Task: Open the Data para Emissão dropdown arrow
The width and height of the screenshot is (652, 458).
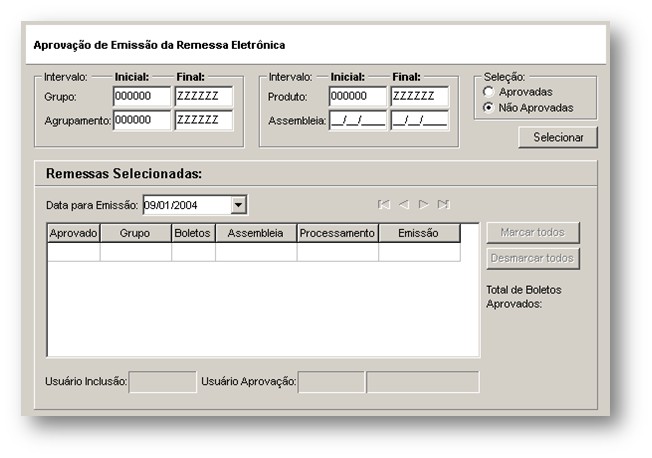Action: (238, 205)
